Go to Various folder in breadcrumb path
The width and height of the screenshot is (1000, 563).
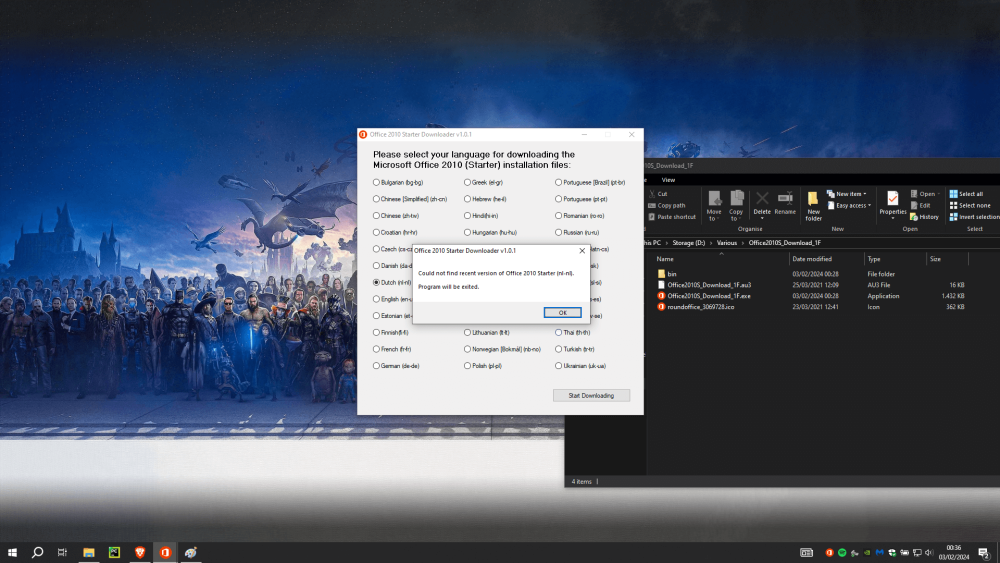pos(726,243)
